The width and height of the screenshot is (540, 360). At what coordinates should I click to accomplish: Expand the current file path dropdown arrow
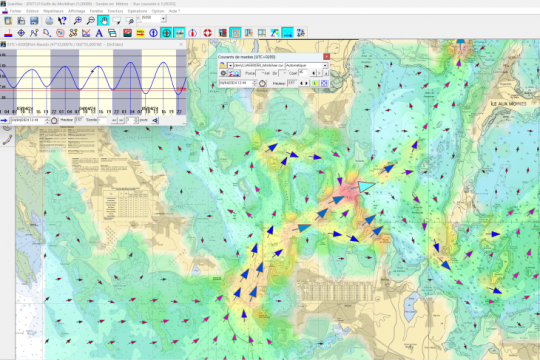tap(230, 65)
